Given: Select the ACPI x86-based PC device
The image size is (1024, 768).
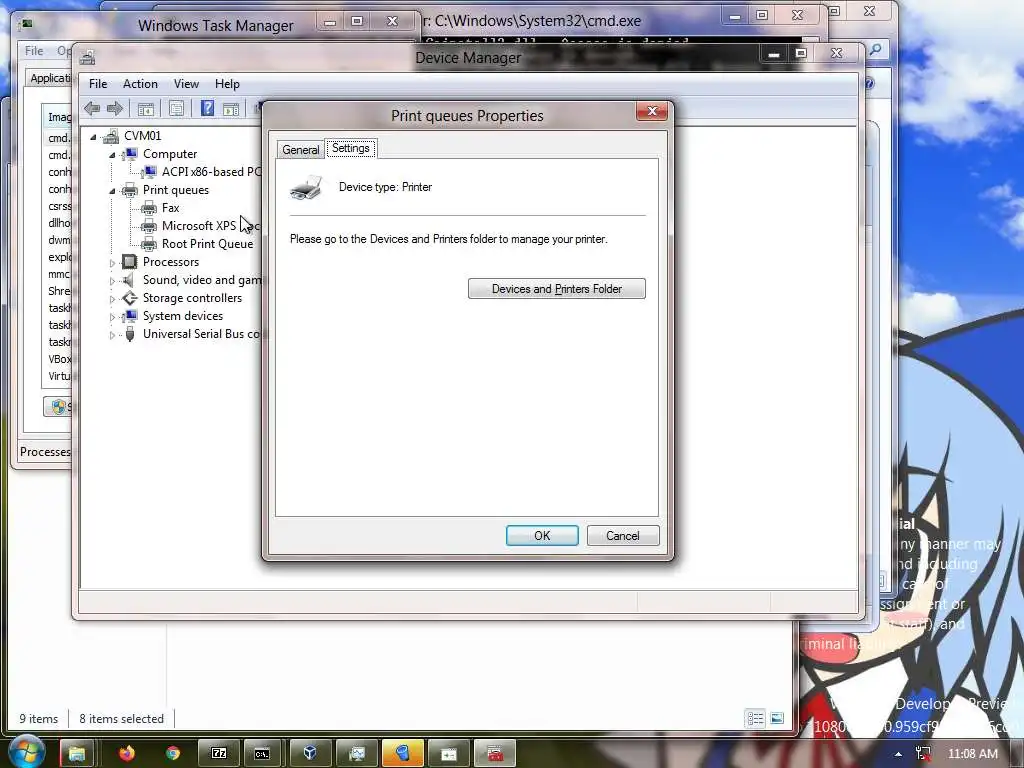Looking at the screenshot, I should pos(211,172).
